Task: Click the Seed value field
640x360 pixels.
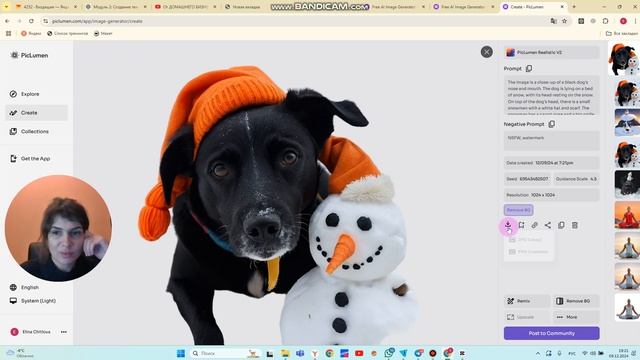Action: 527,179
